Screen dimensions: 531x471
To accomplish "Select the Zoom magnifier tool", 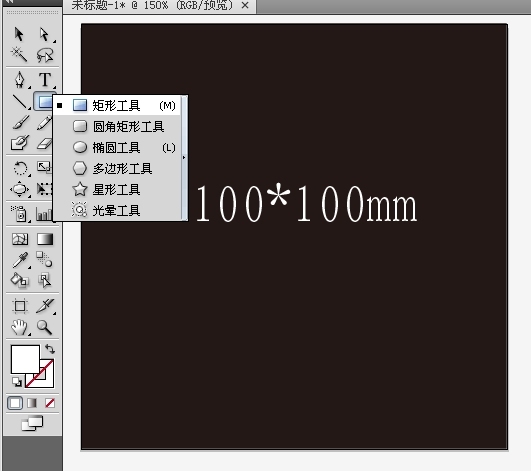I will [44, 327].
